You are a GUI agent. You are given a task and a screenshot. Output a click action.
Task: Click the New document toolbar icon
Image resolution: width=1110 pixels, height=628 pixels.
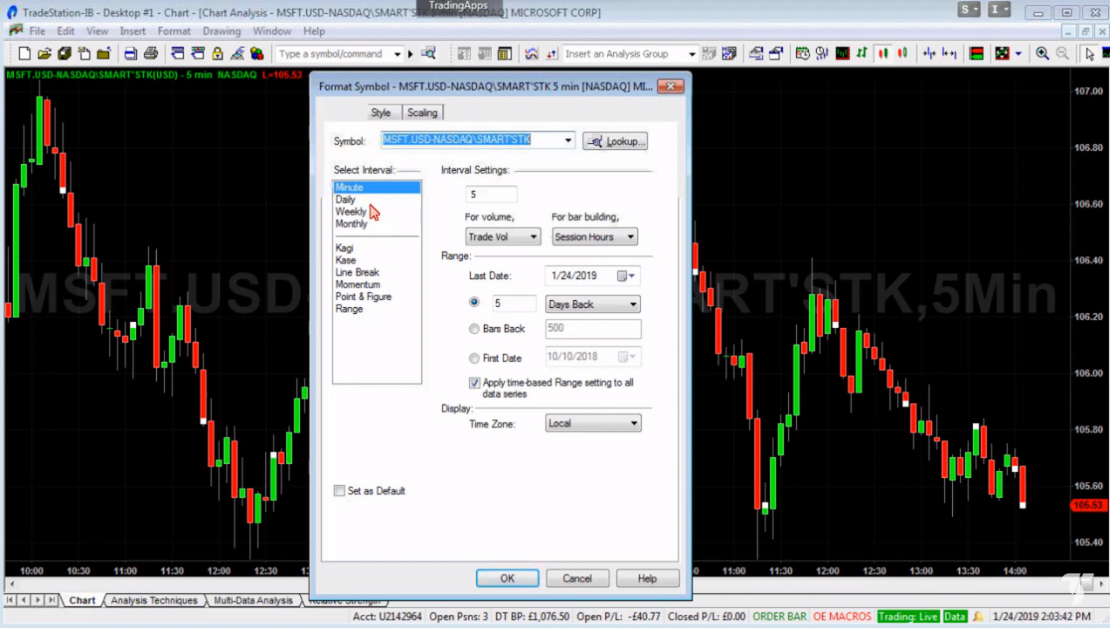point(24,54)
